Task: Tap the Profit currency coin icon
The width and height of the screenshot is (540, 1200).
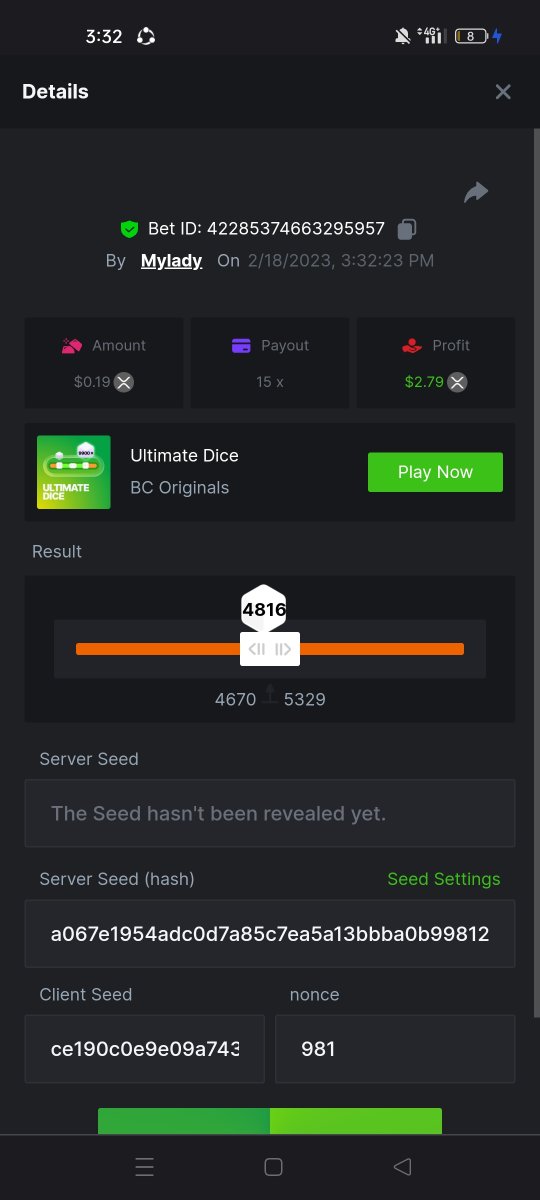Action: (456, 382)
